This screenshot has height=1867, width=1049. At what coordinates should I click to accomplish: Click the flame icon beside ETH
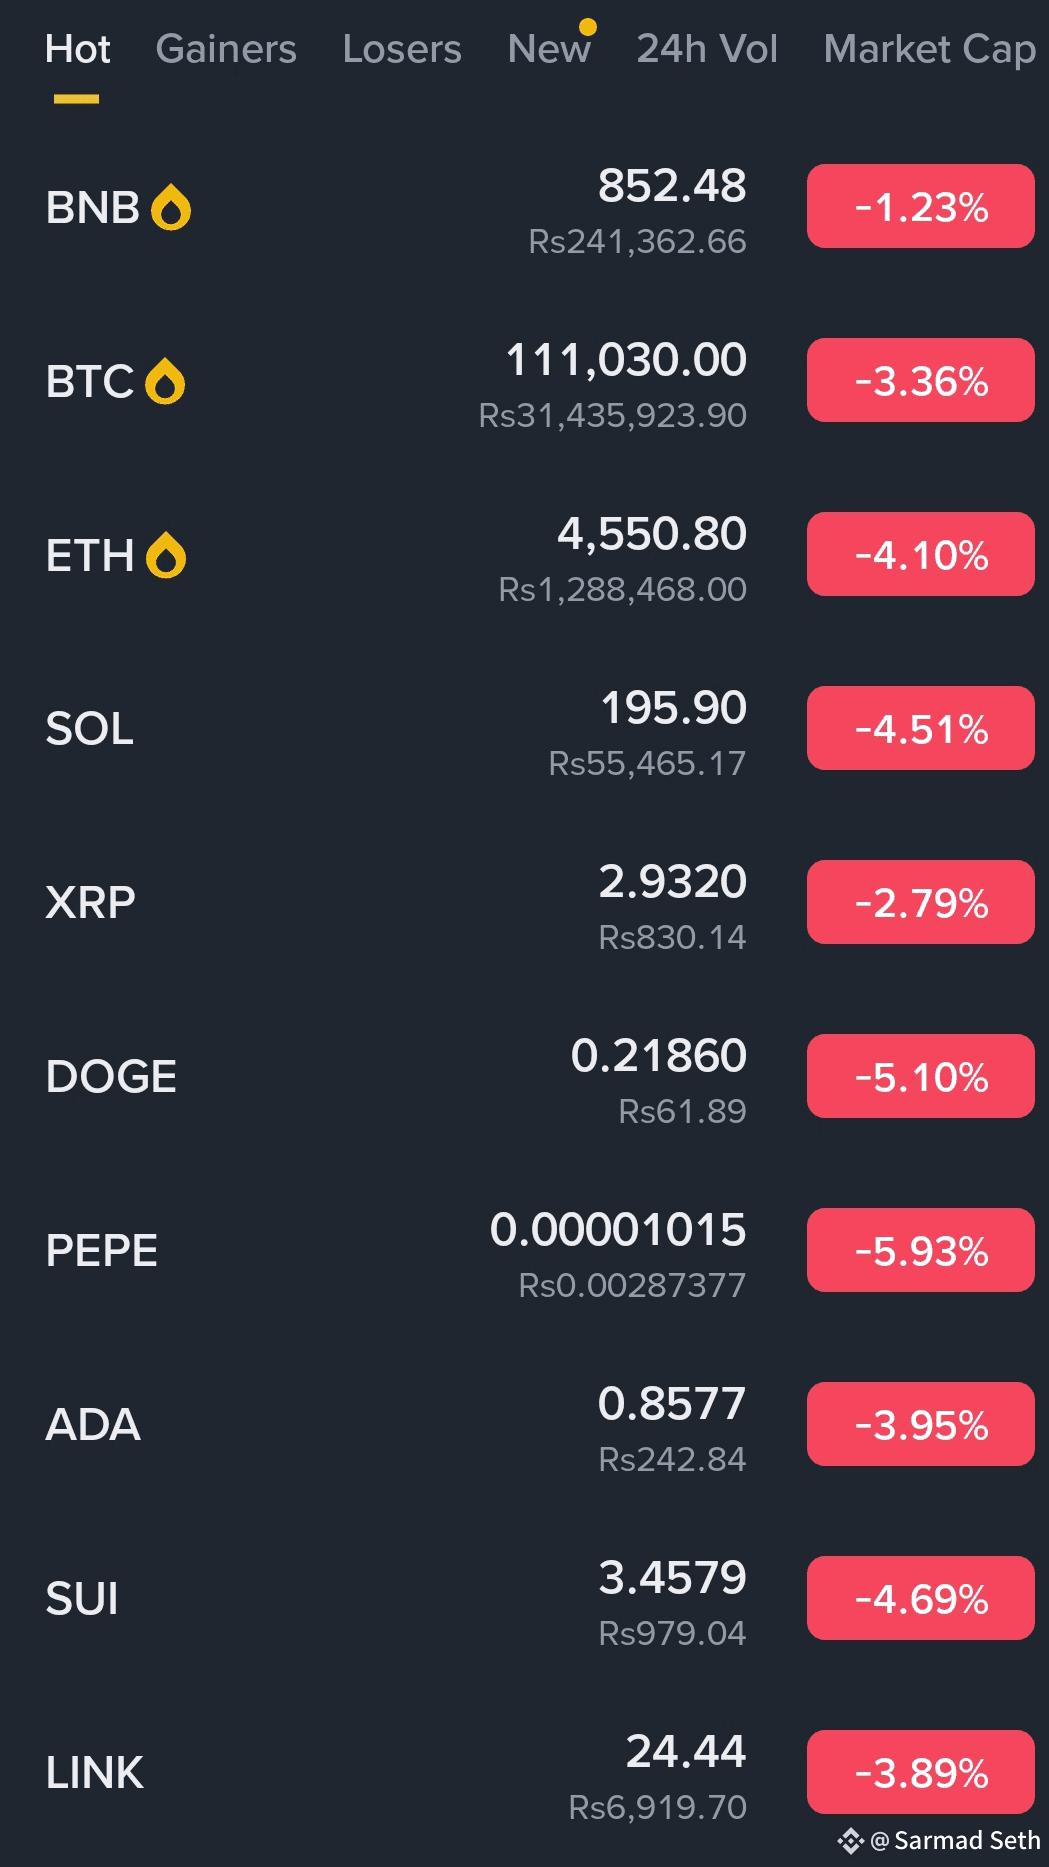click(x=166, y=556)
